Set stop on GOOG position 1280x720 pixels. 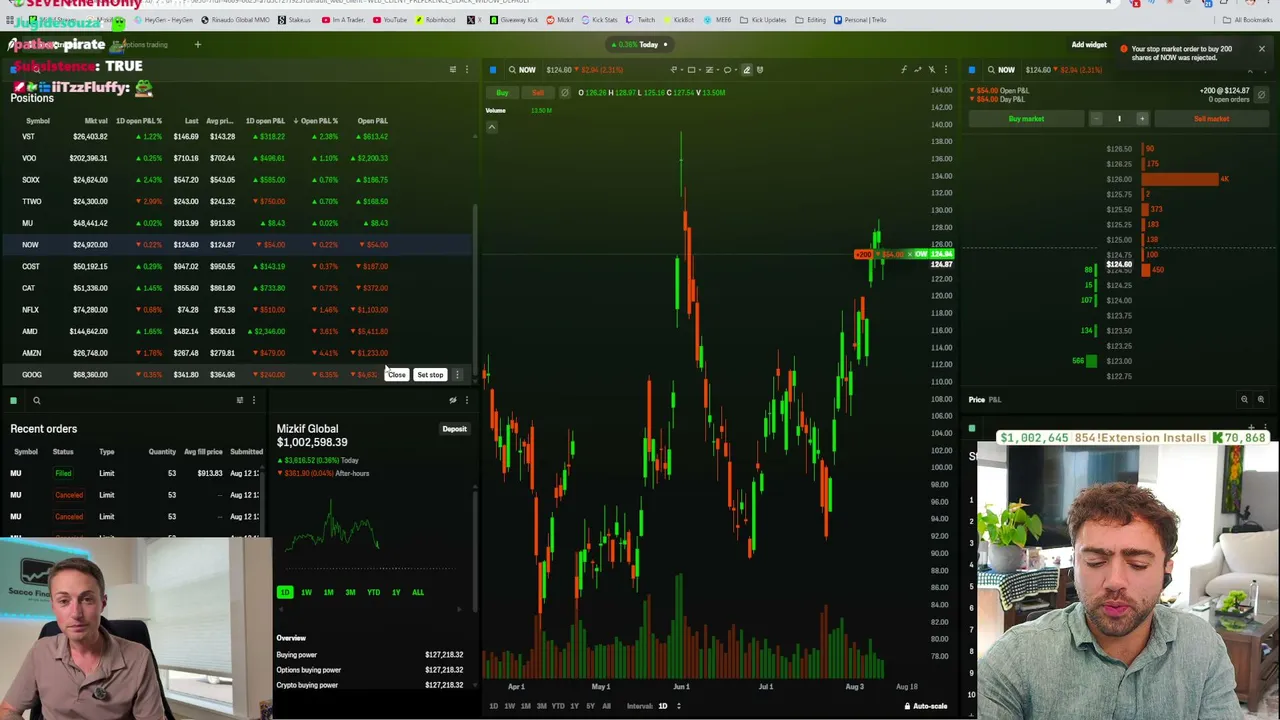click(x=430, y=375)
